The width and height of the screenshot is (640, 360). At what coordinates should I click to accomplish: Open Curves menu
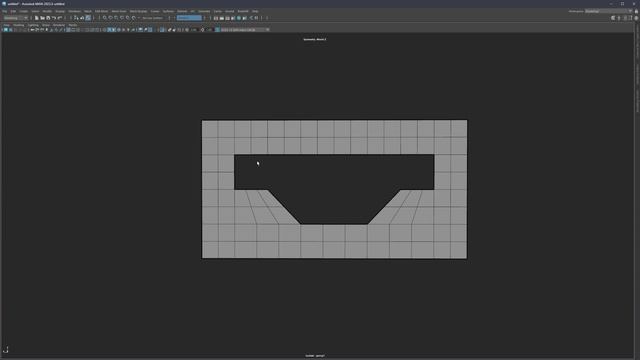[155, 11]
